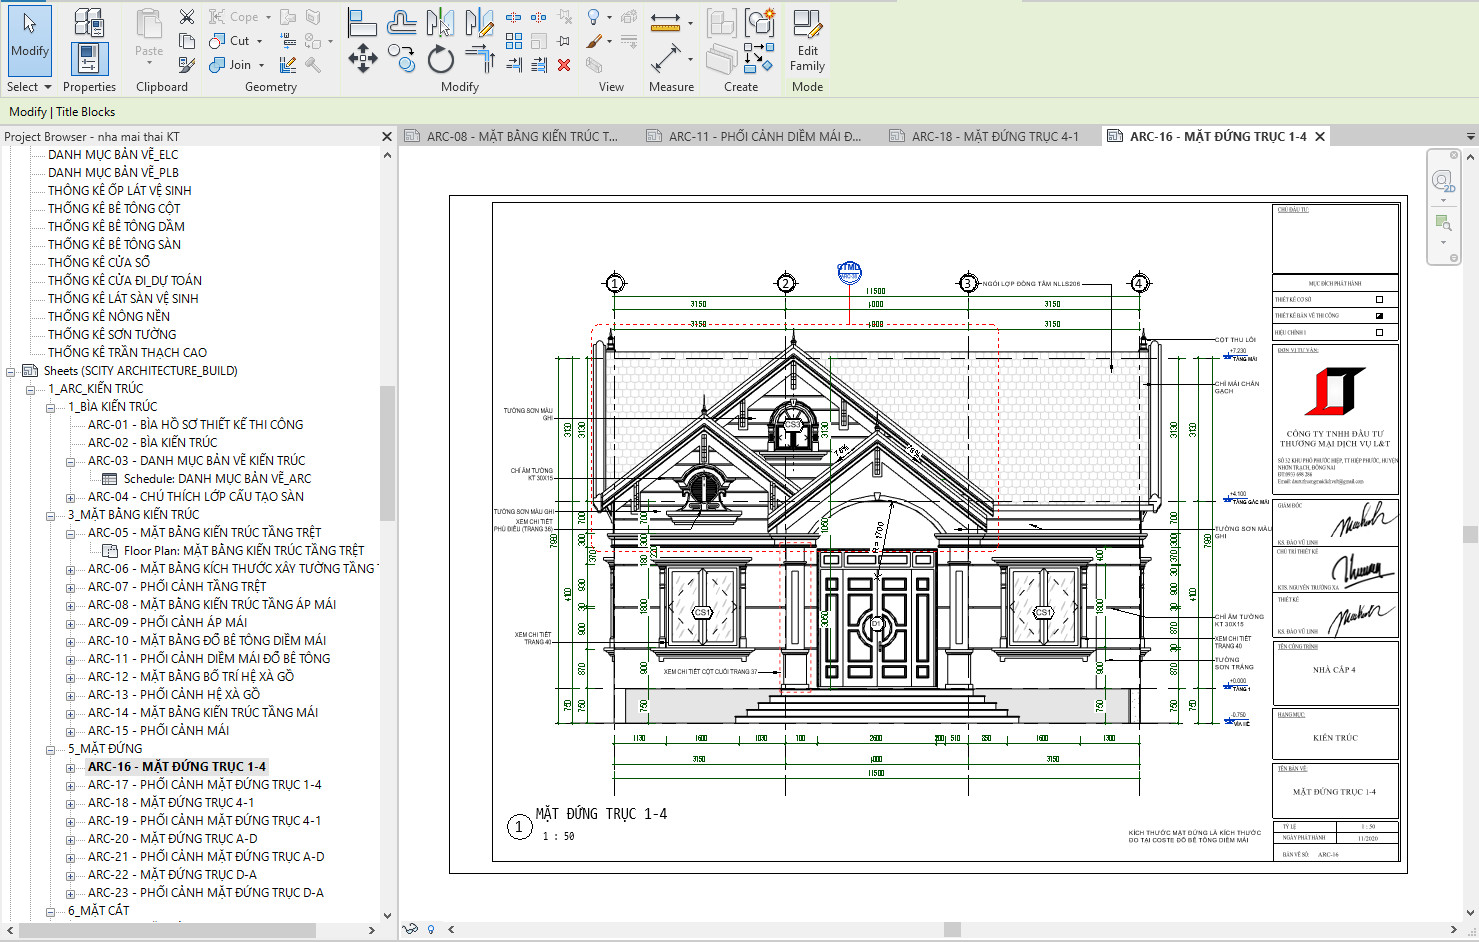Click Project Browser horizontal scrollbar
Viewport: 1479px width, 942px height.
click(168, 930)
